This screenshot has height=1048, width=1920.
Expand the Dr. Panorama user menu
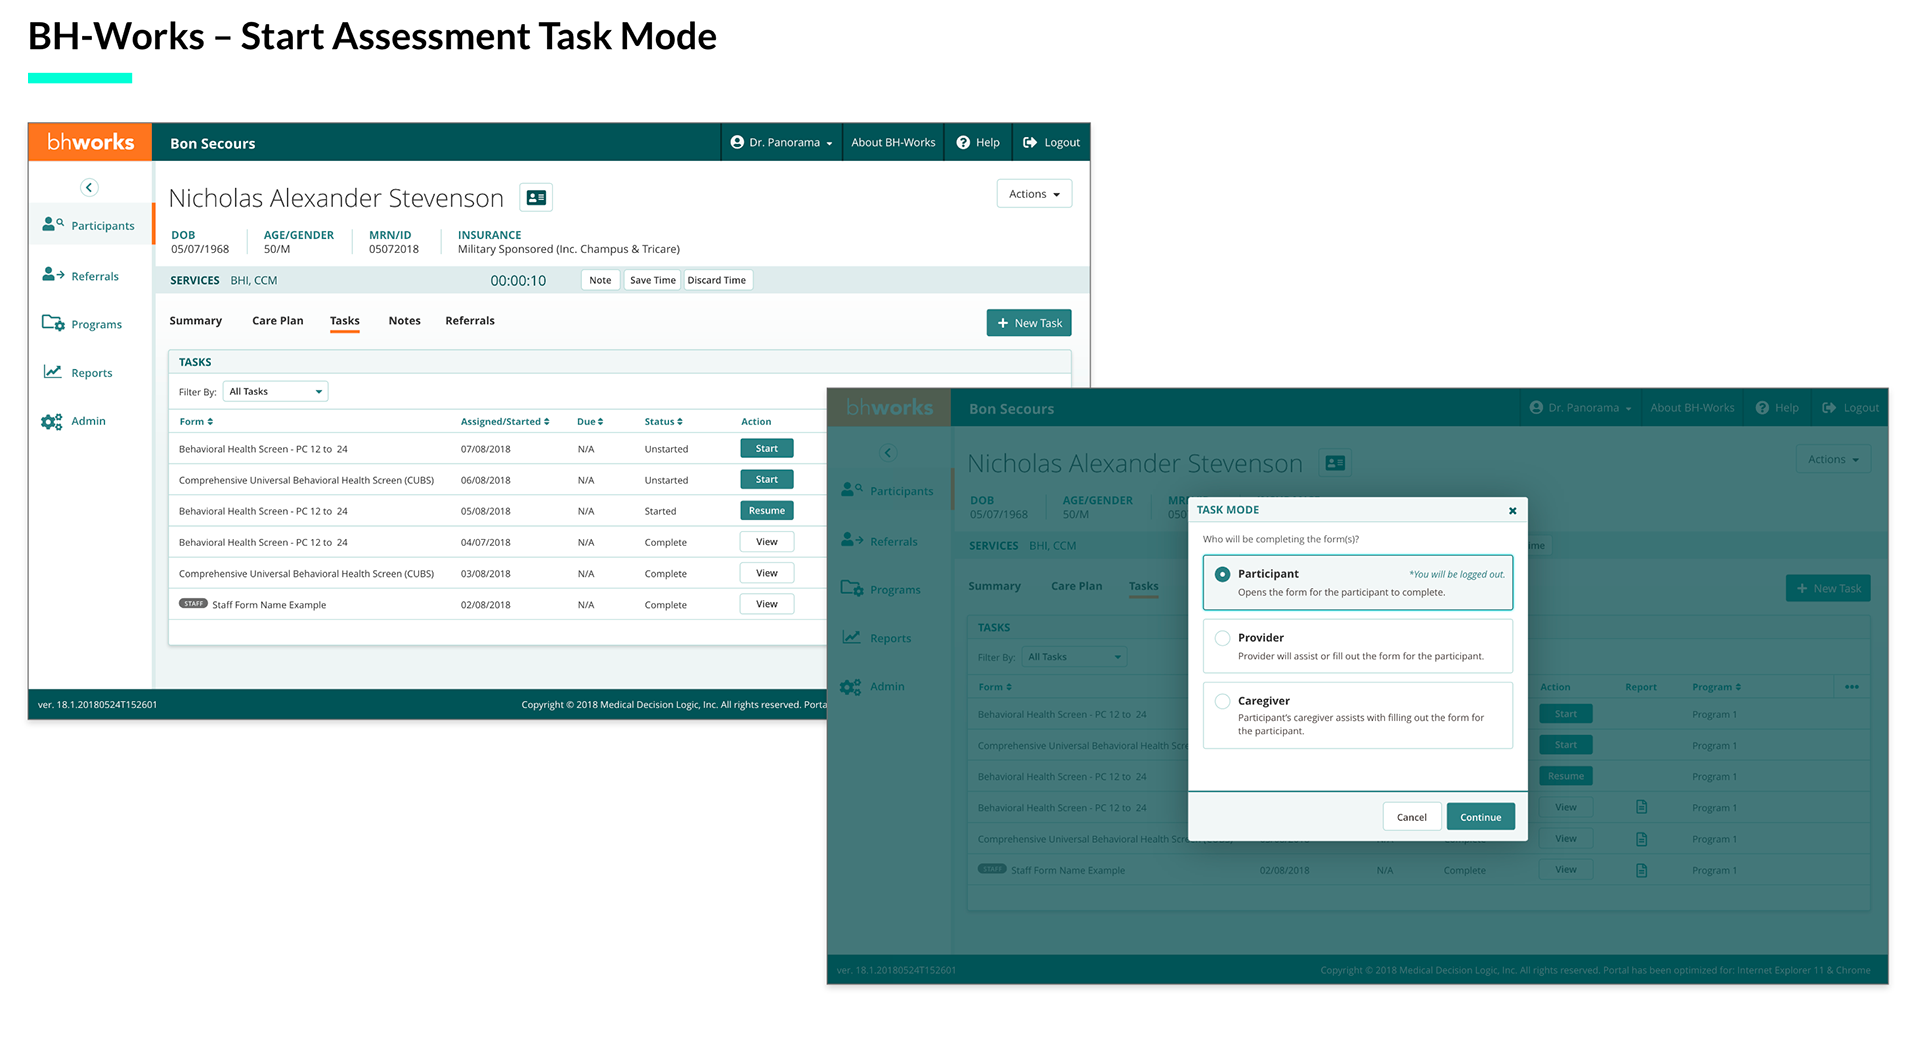pos(781,142)
